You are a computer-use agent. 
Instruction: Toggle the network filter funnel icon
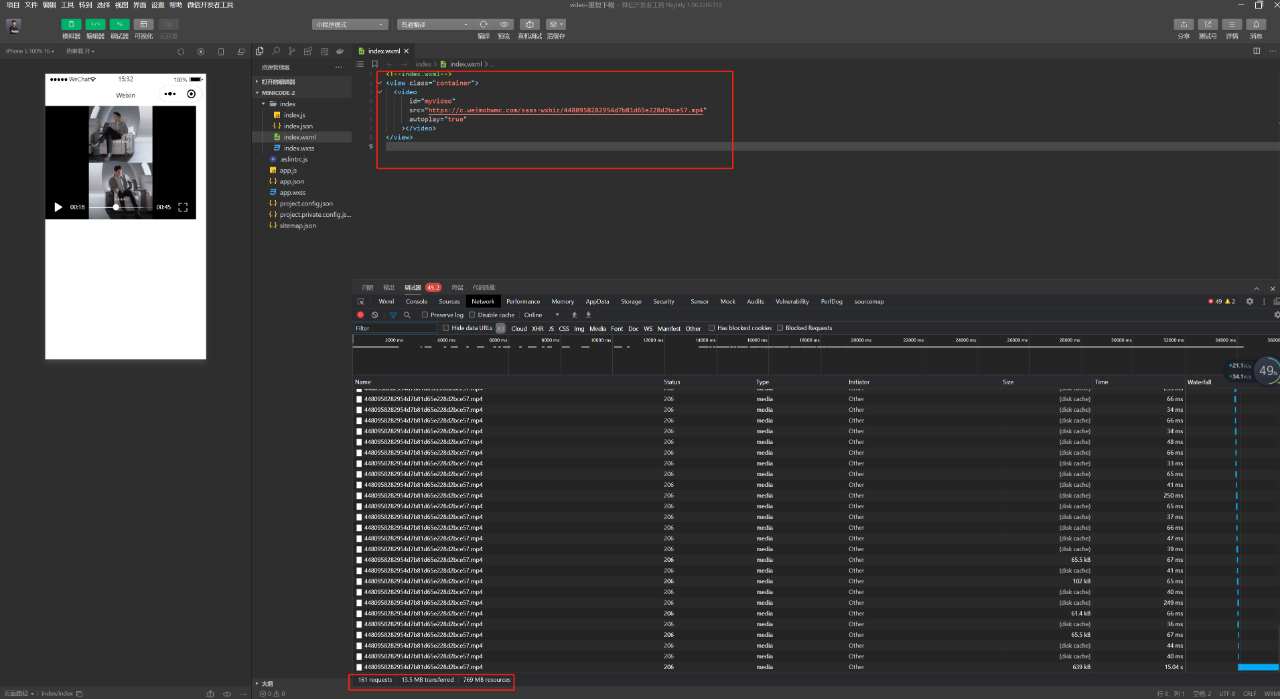pyautogui.click(x=393, y=314)
